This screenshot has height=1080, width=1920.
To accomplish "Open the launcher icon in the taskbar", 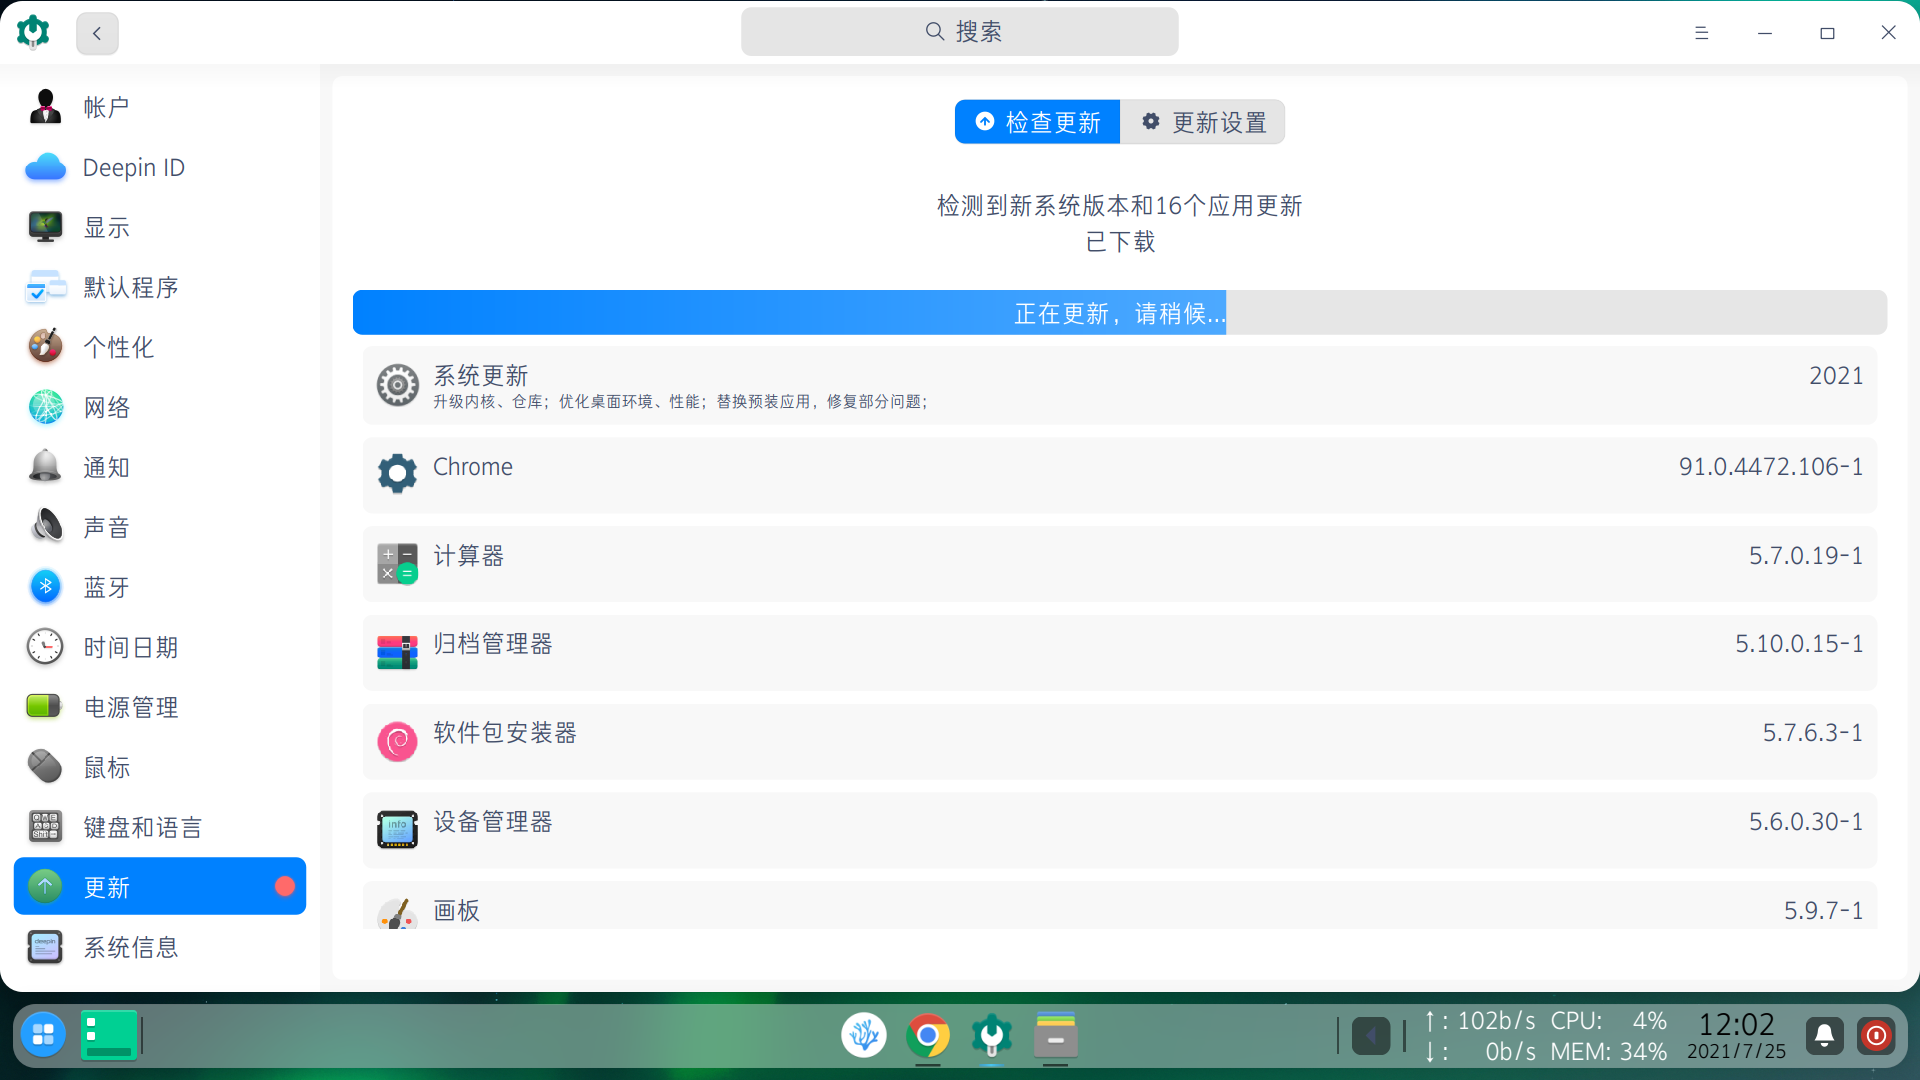I will coord(43,1035).
